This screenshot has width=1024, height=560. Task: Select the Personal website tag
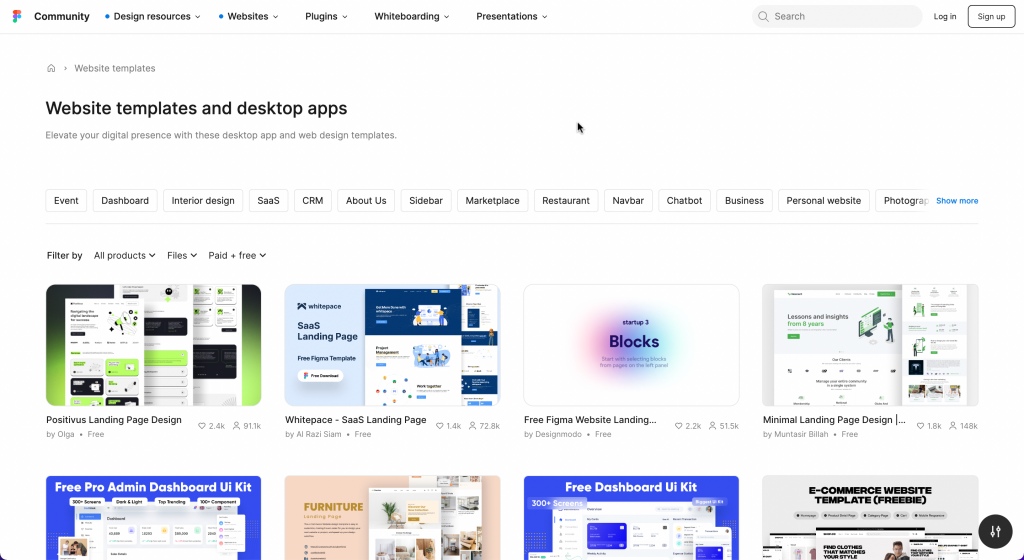[x=824, y=200]
